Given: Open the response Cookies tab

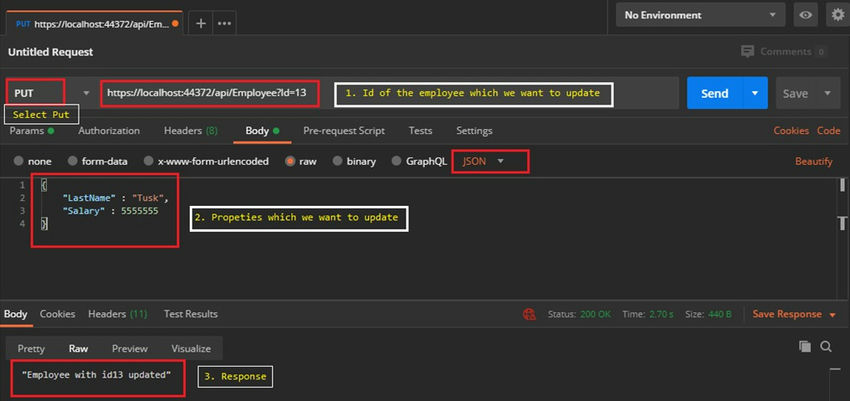Looking at the screenshot, I should click(x=57, y=314).
